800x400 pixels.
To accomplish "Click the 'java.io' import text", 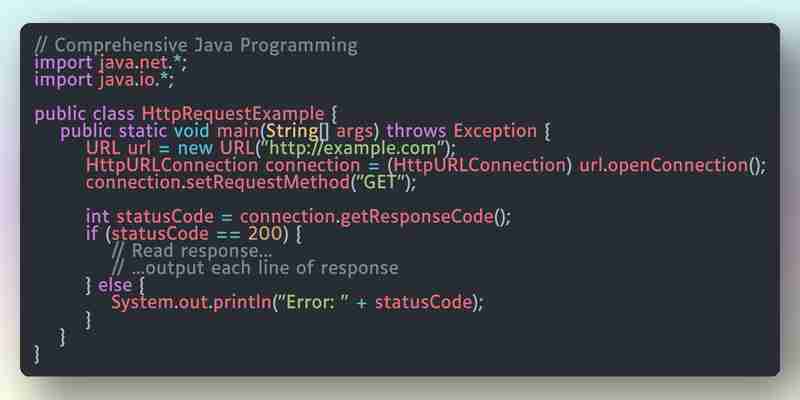I will 126,80.
